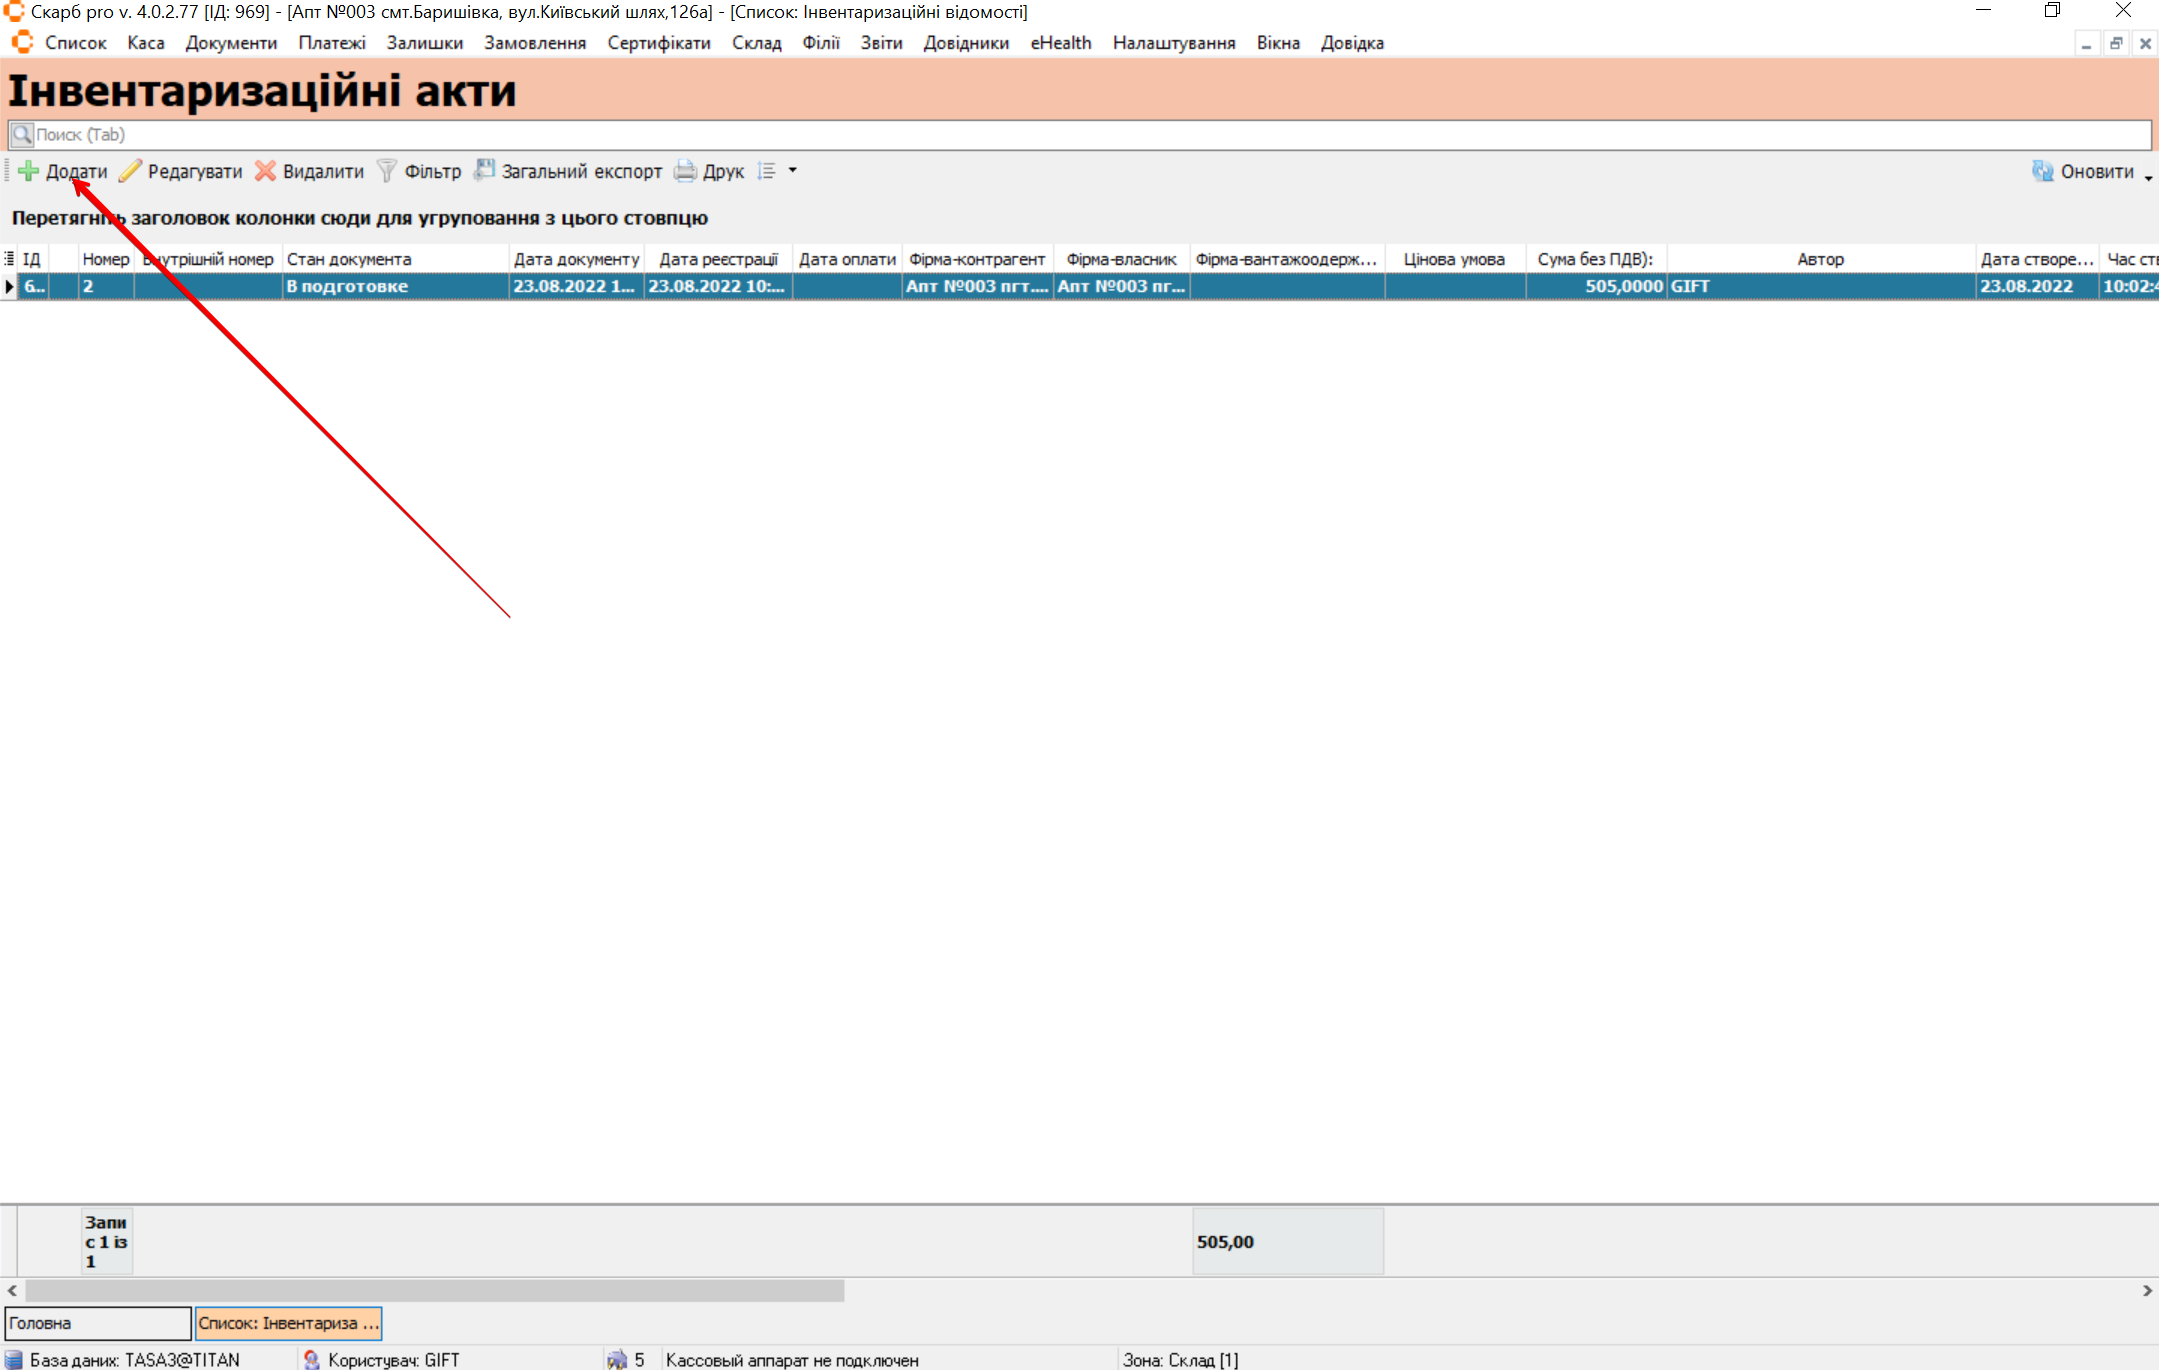Viewport: 2159px width, 1370px height.
Task: Click the Оновити refresh icon
Action: pos(2042,171)
